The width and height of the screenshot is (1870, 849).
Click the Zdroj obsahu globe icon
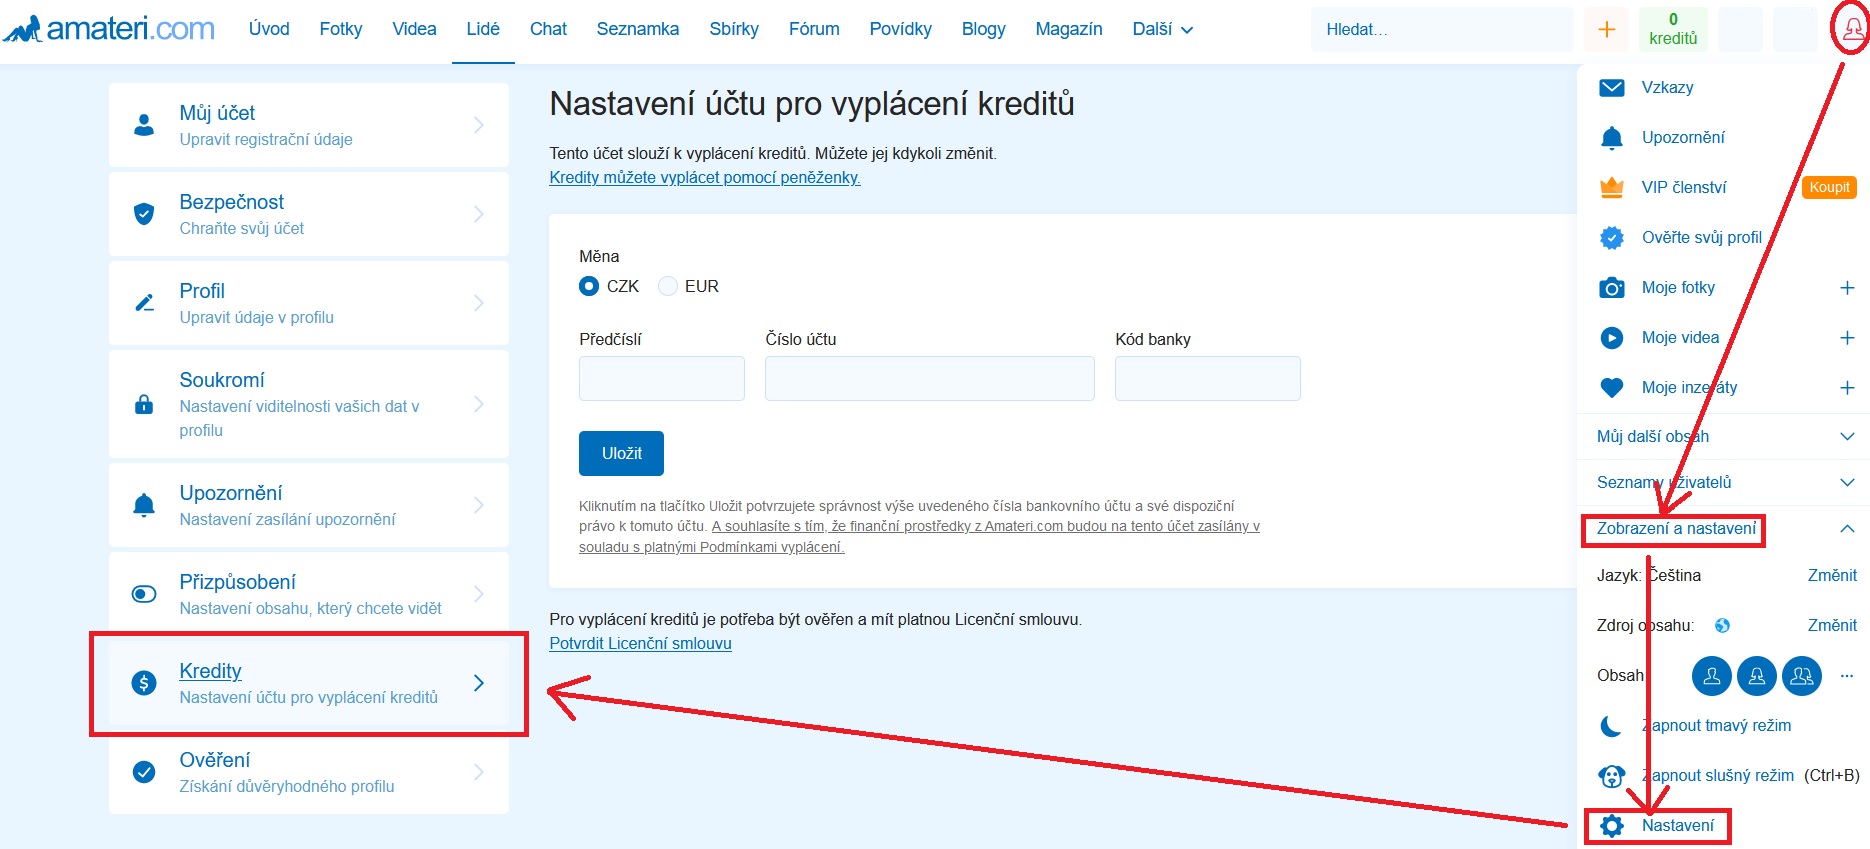1722,626
